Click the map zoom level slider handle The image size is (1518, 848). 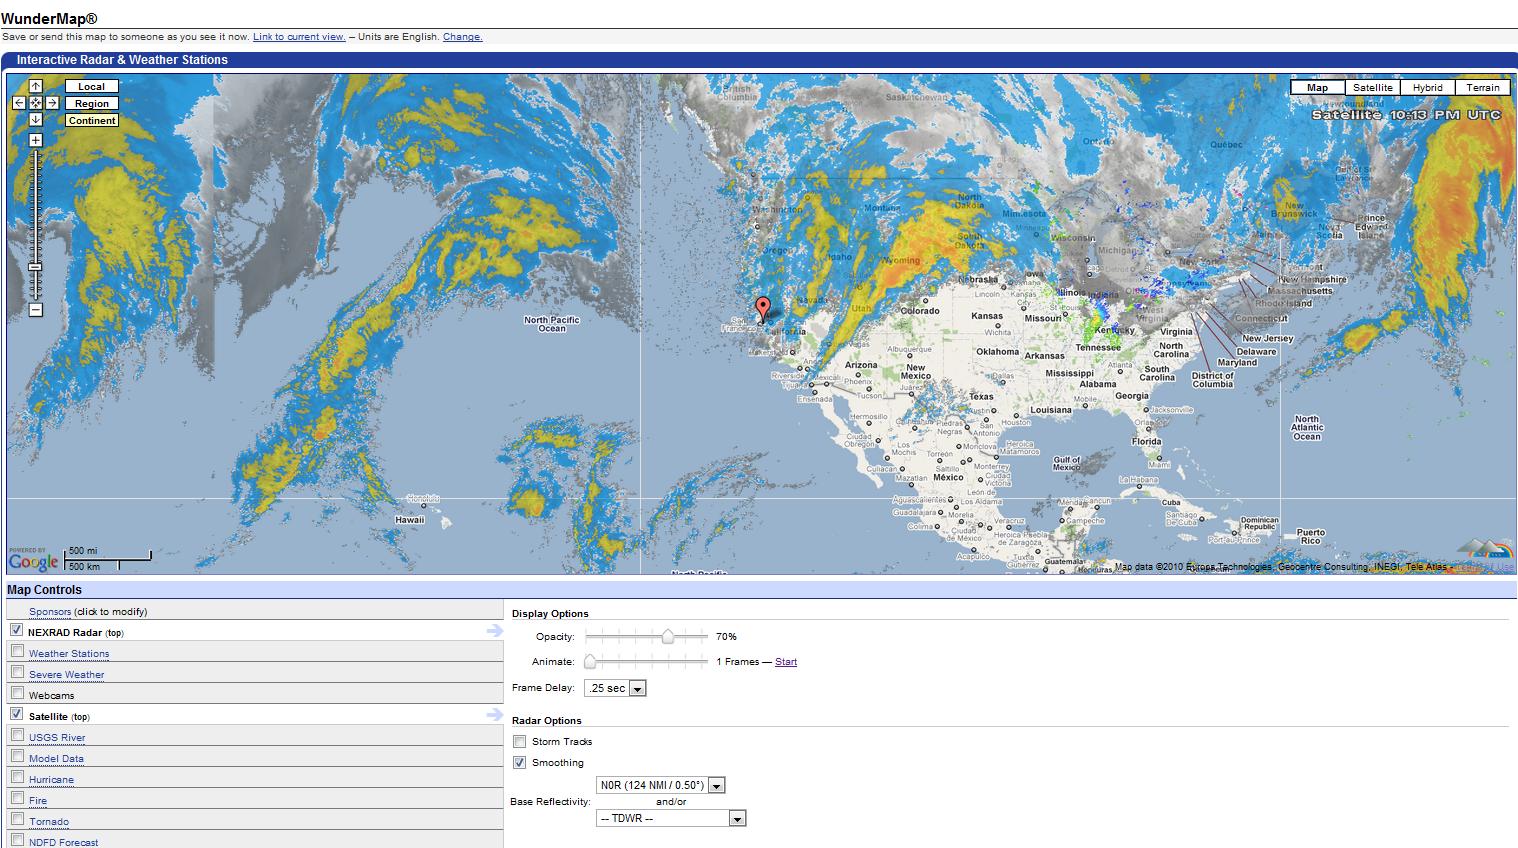pyautogui.click(x=36, y=267)
